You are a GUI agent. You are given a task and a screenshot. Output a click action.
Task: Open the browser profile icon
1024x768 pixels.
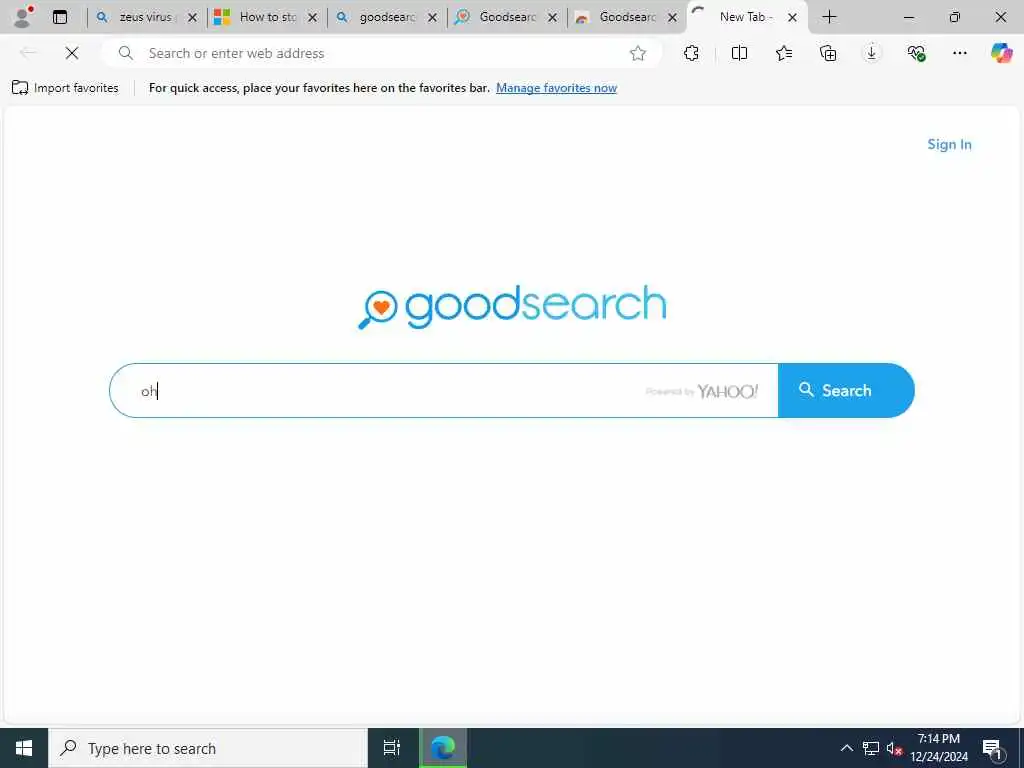pos(23,17)
